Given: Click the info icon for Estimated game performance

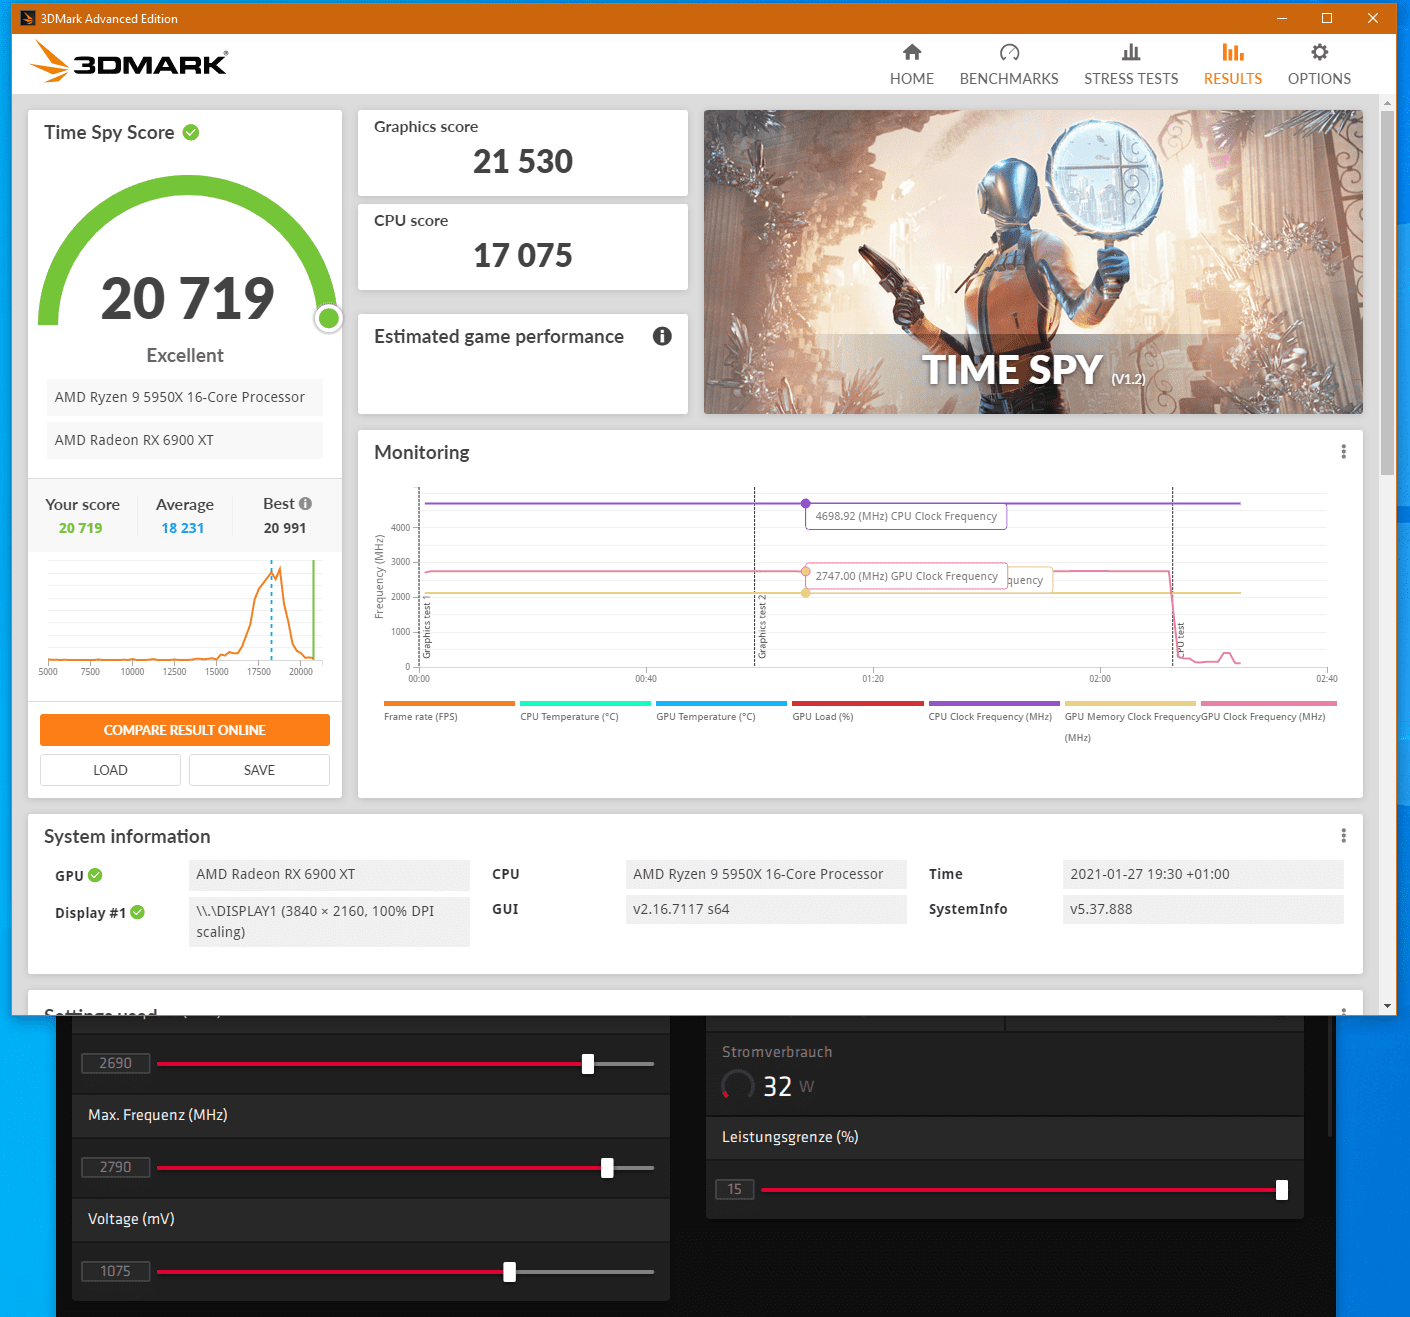Looking at the screenshot, I should (x=662, y=336).
